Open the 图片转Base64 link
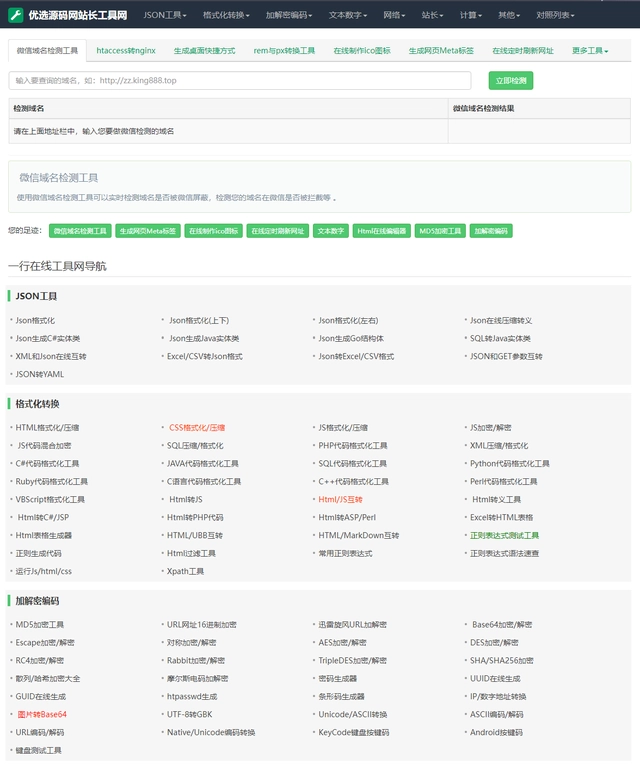 click(x=42, y=715)
